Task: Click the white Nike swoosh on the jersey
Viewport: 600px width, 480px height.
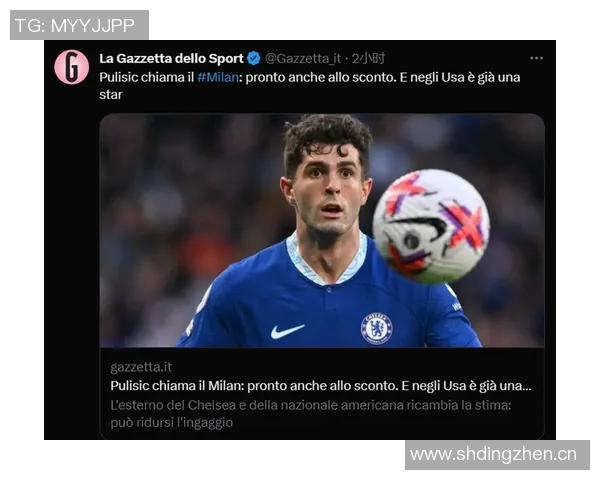Action: click(287, 331)
